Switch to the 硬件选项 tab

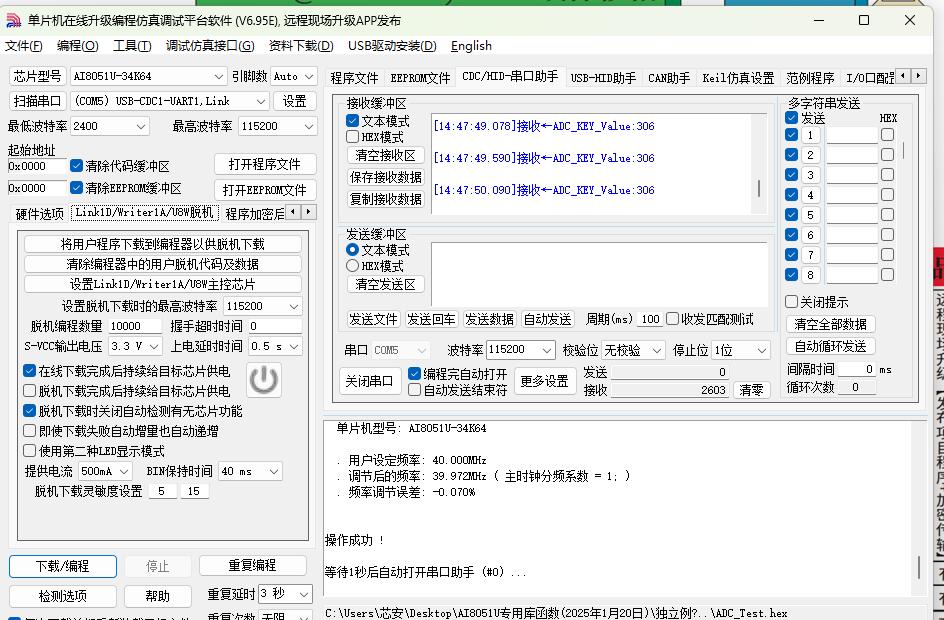click(x=39, y=213)
